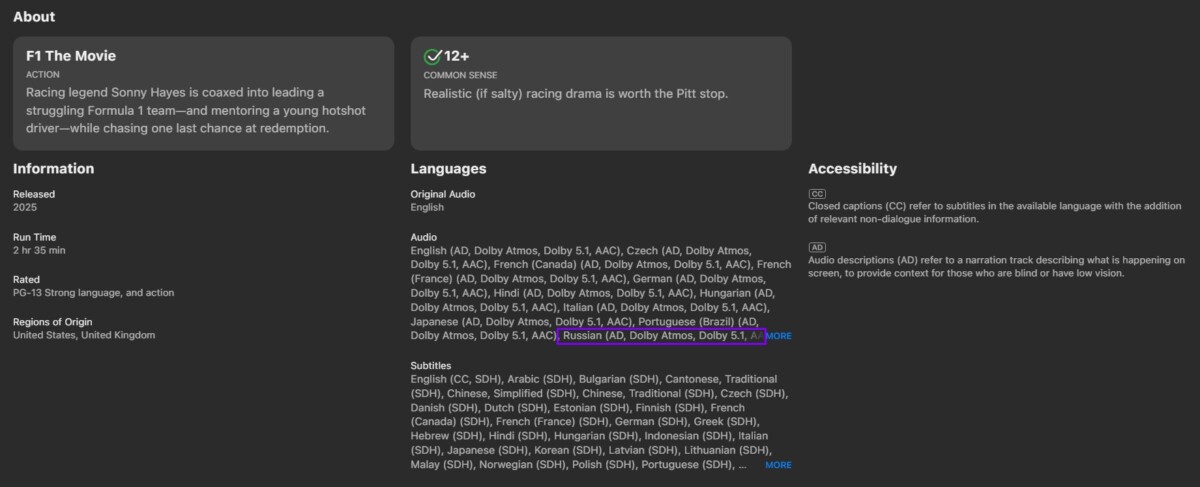The height and width of the screenshot is (487, 1200).
Task: Open the Common Sense 12+ review card
Action: (x=600, y=93)
